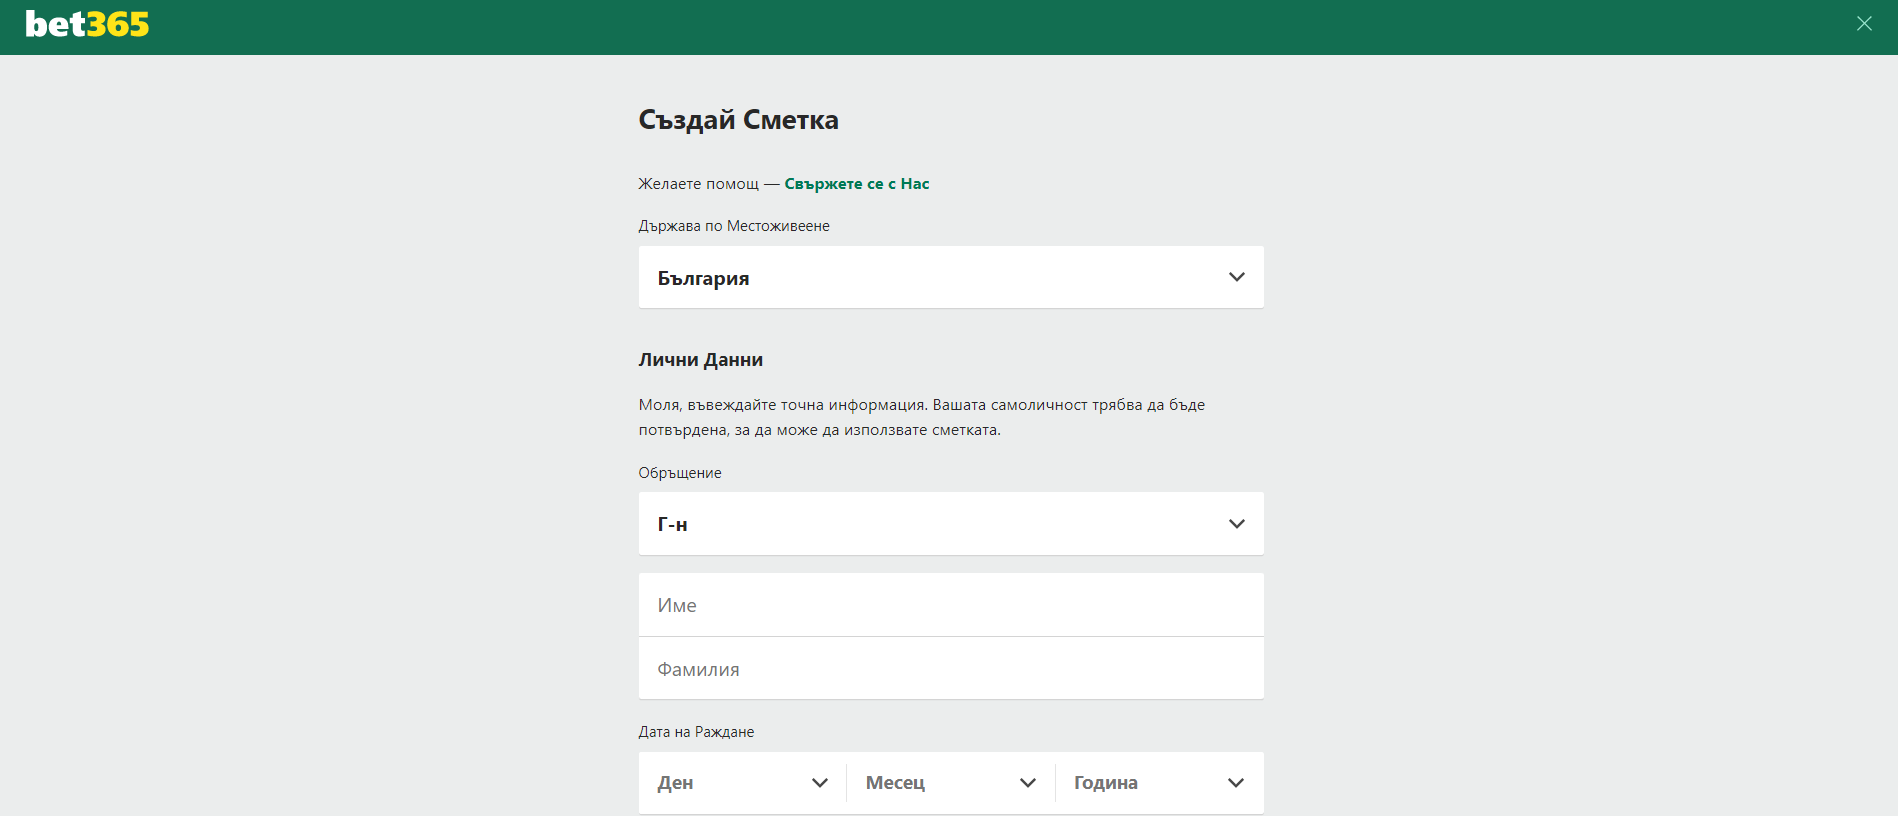Click the Дата на Раждане label

(696, 732)
